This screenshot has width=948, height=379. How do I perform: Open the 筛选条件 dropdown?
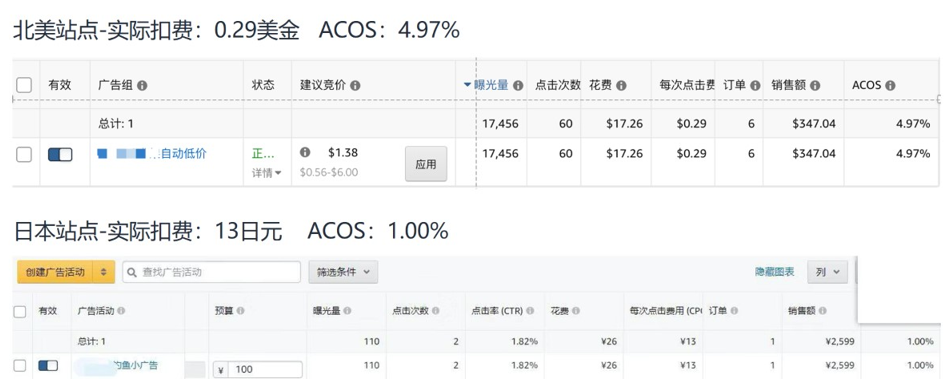pos(343,272)
